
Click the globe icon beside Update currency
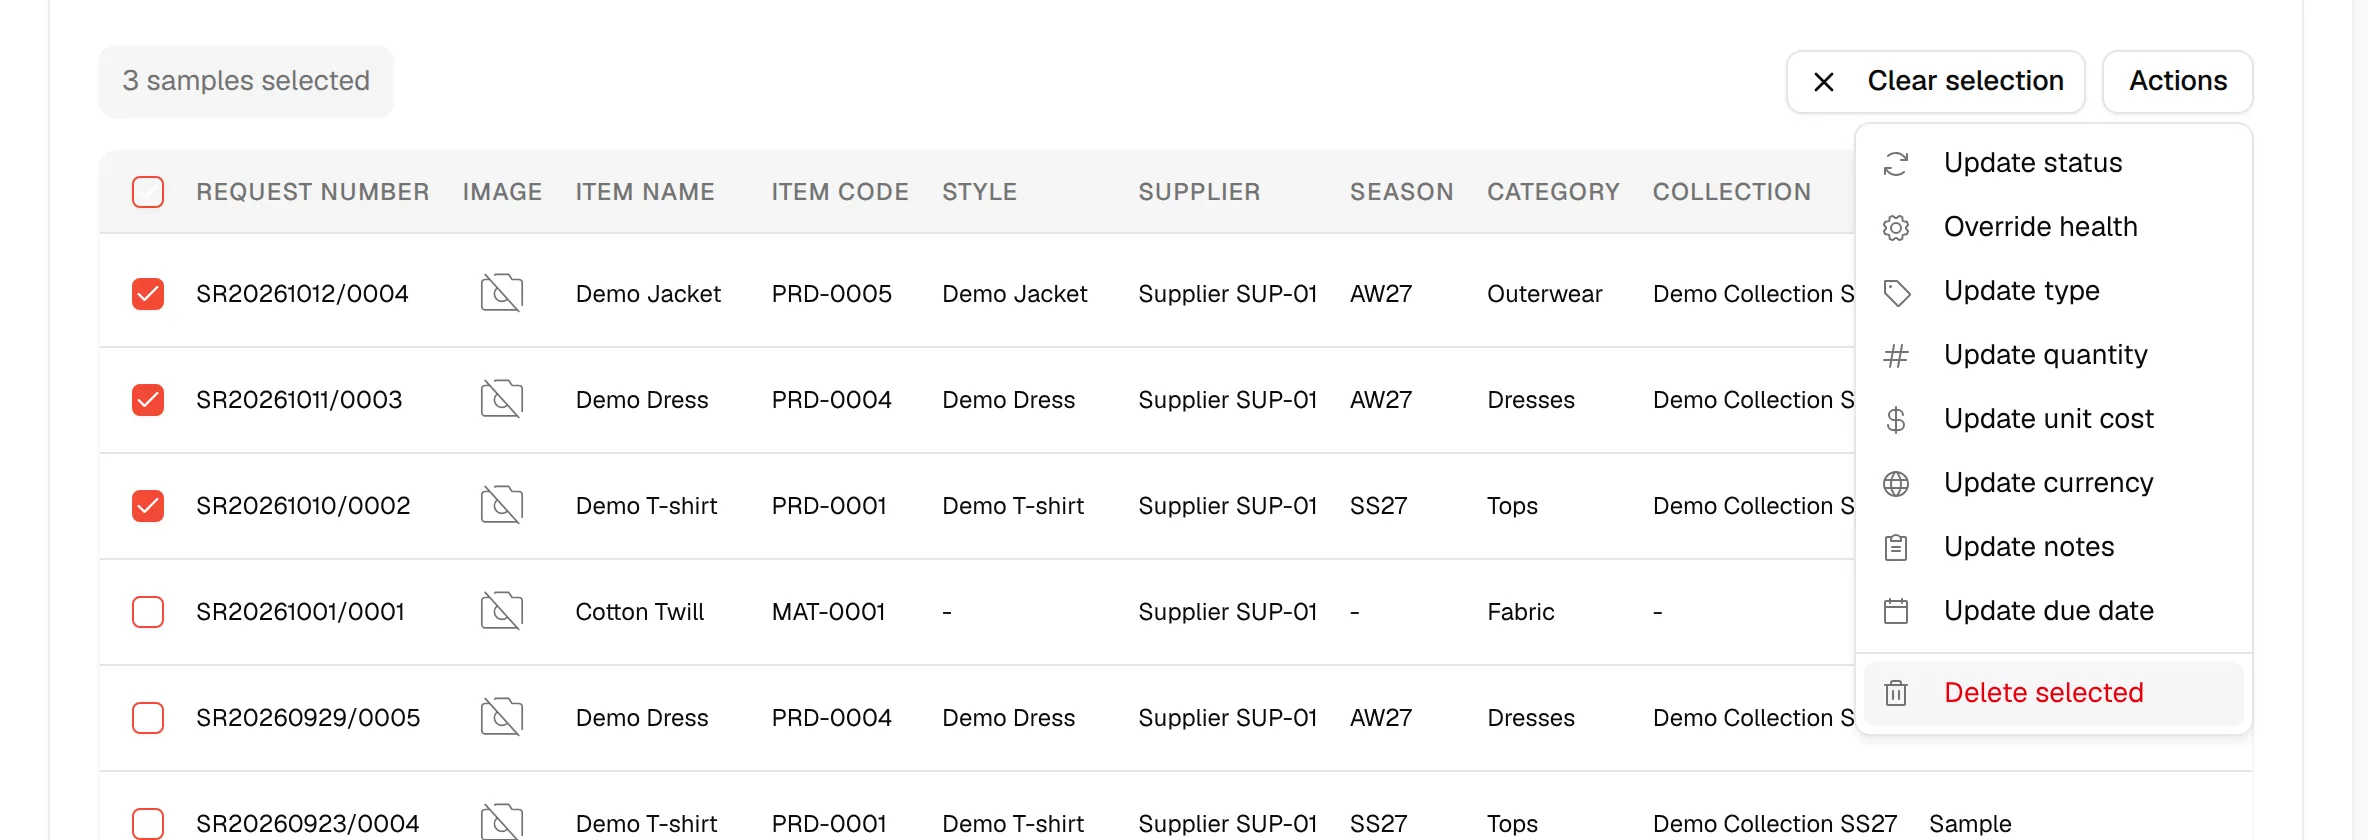tap(1896, 483)
